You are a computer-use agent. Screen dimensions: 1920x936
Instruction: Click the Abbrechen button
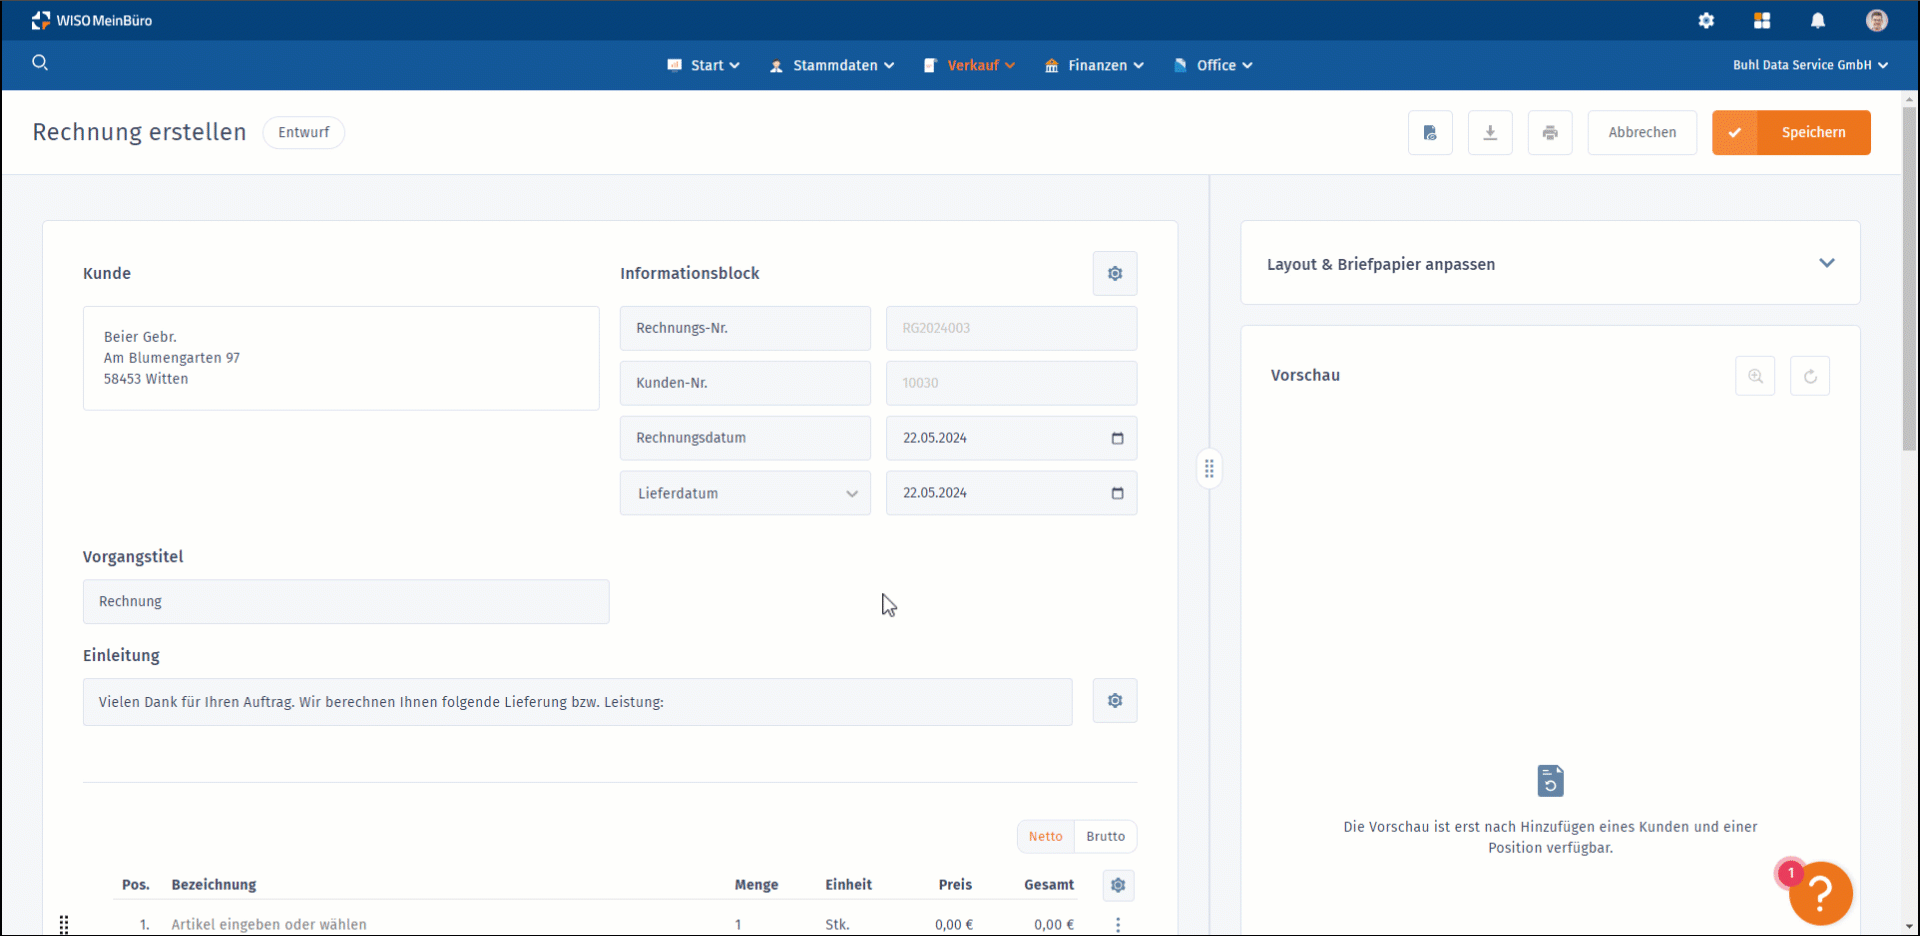[1642, 133]
